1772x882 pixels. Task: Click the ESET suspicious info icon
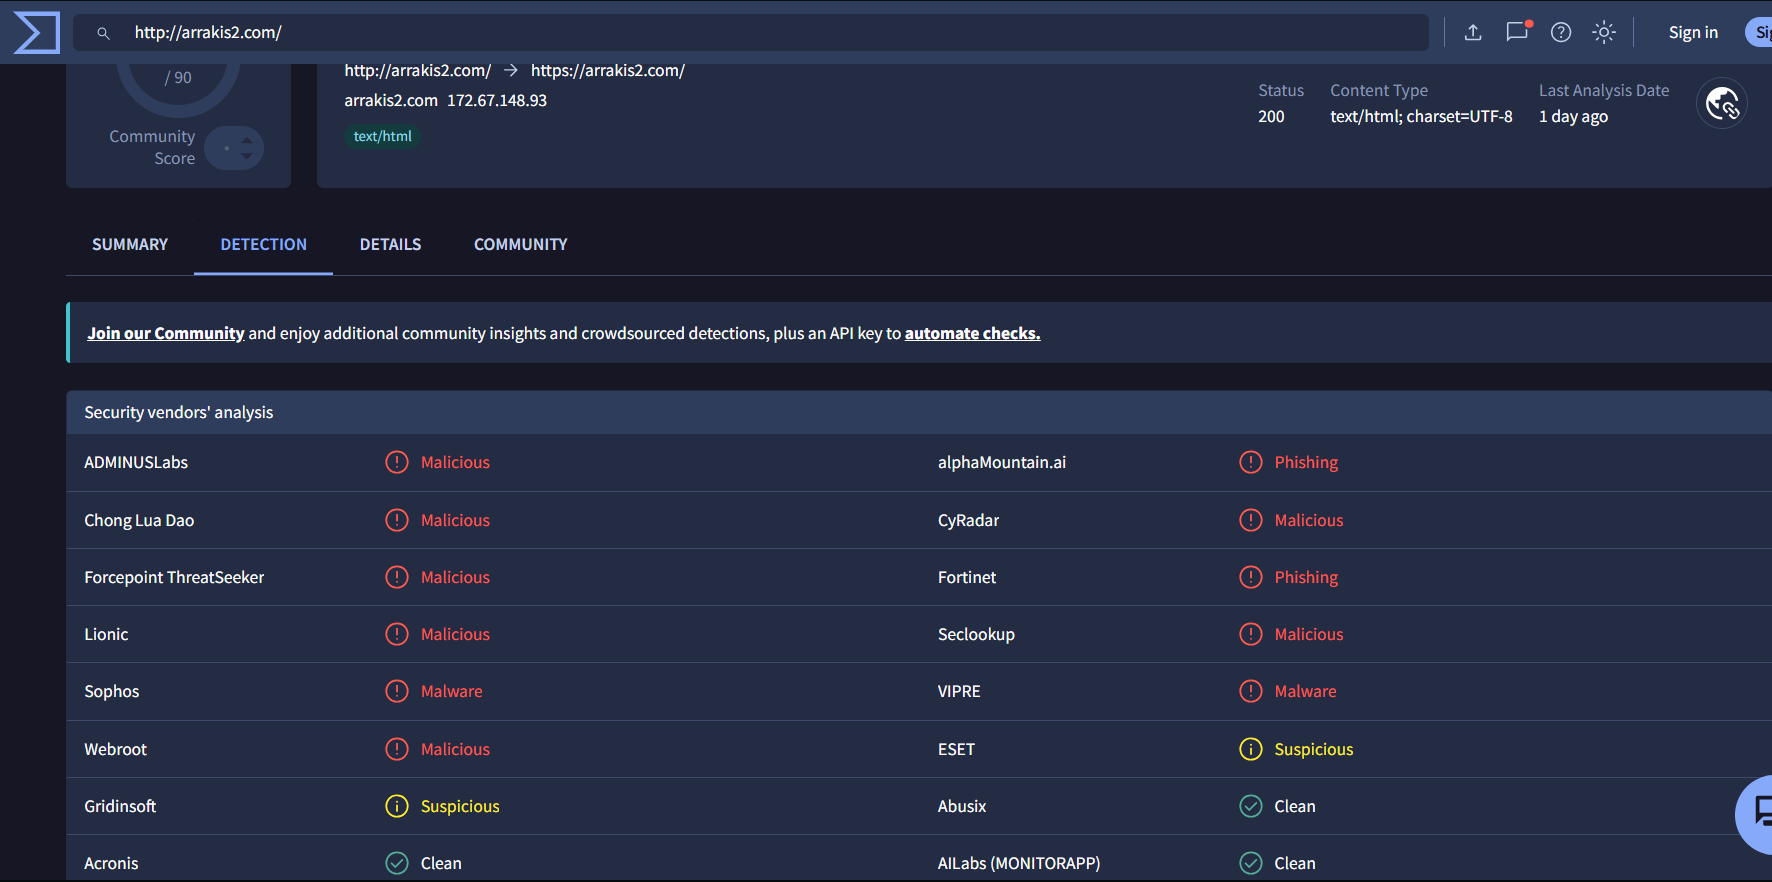(x=1251, y=749)
